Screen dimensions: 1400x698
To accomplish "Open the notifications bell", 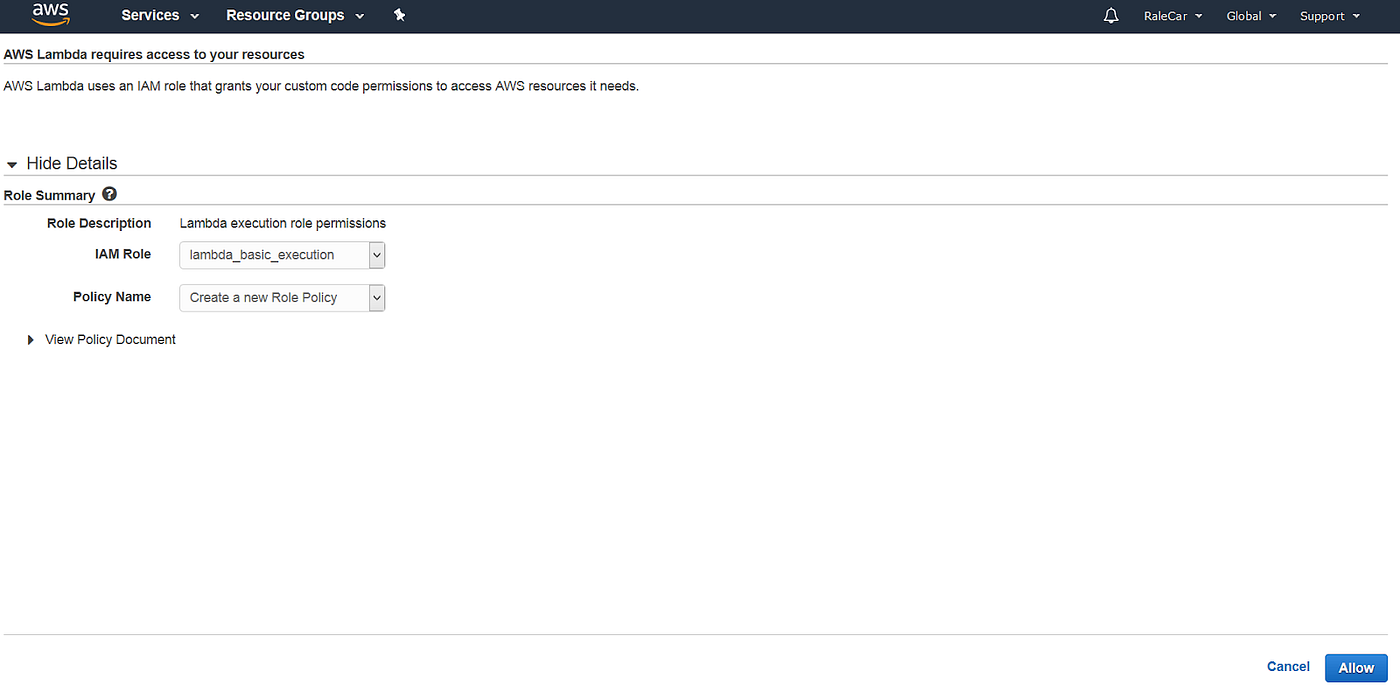I will point(1111,16).
